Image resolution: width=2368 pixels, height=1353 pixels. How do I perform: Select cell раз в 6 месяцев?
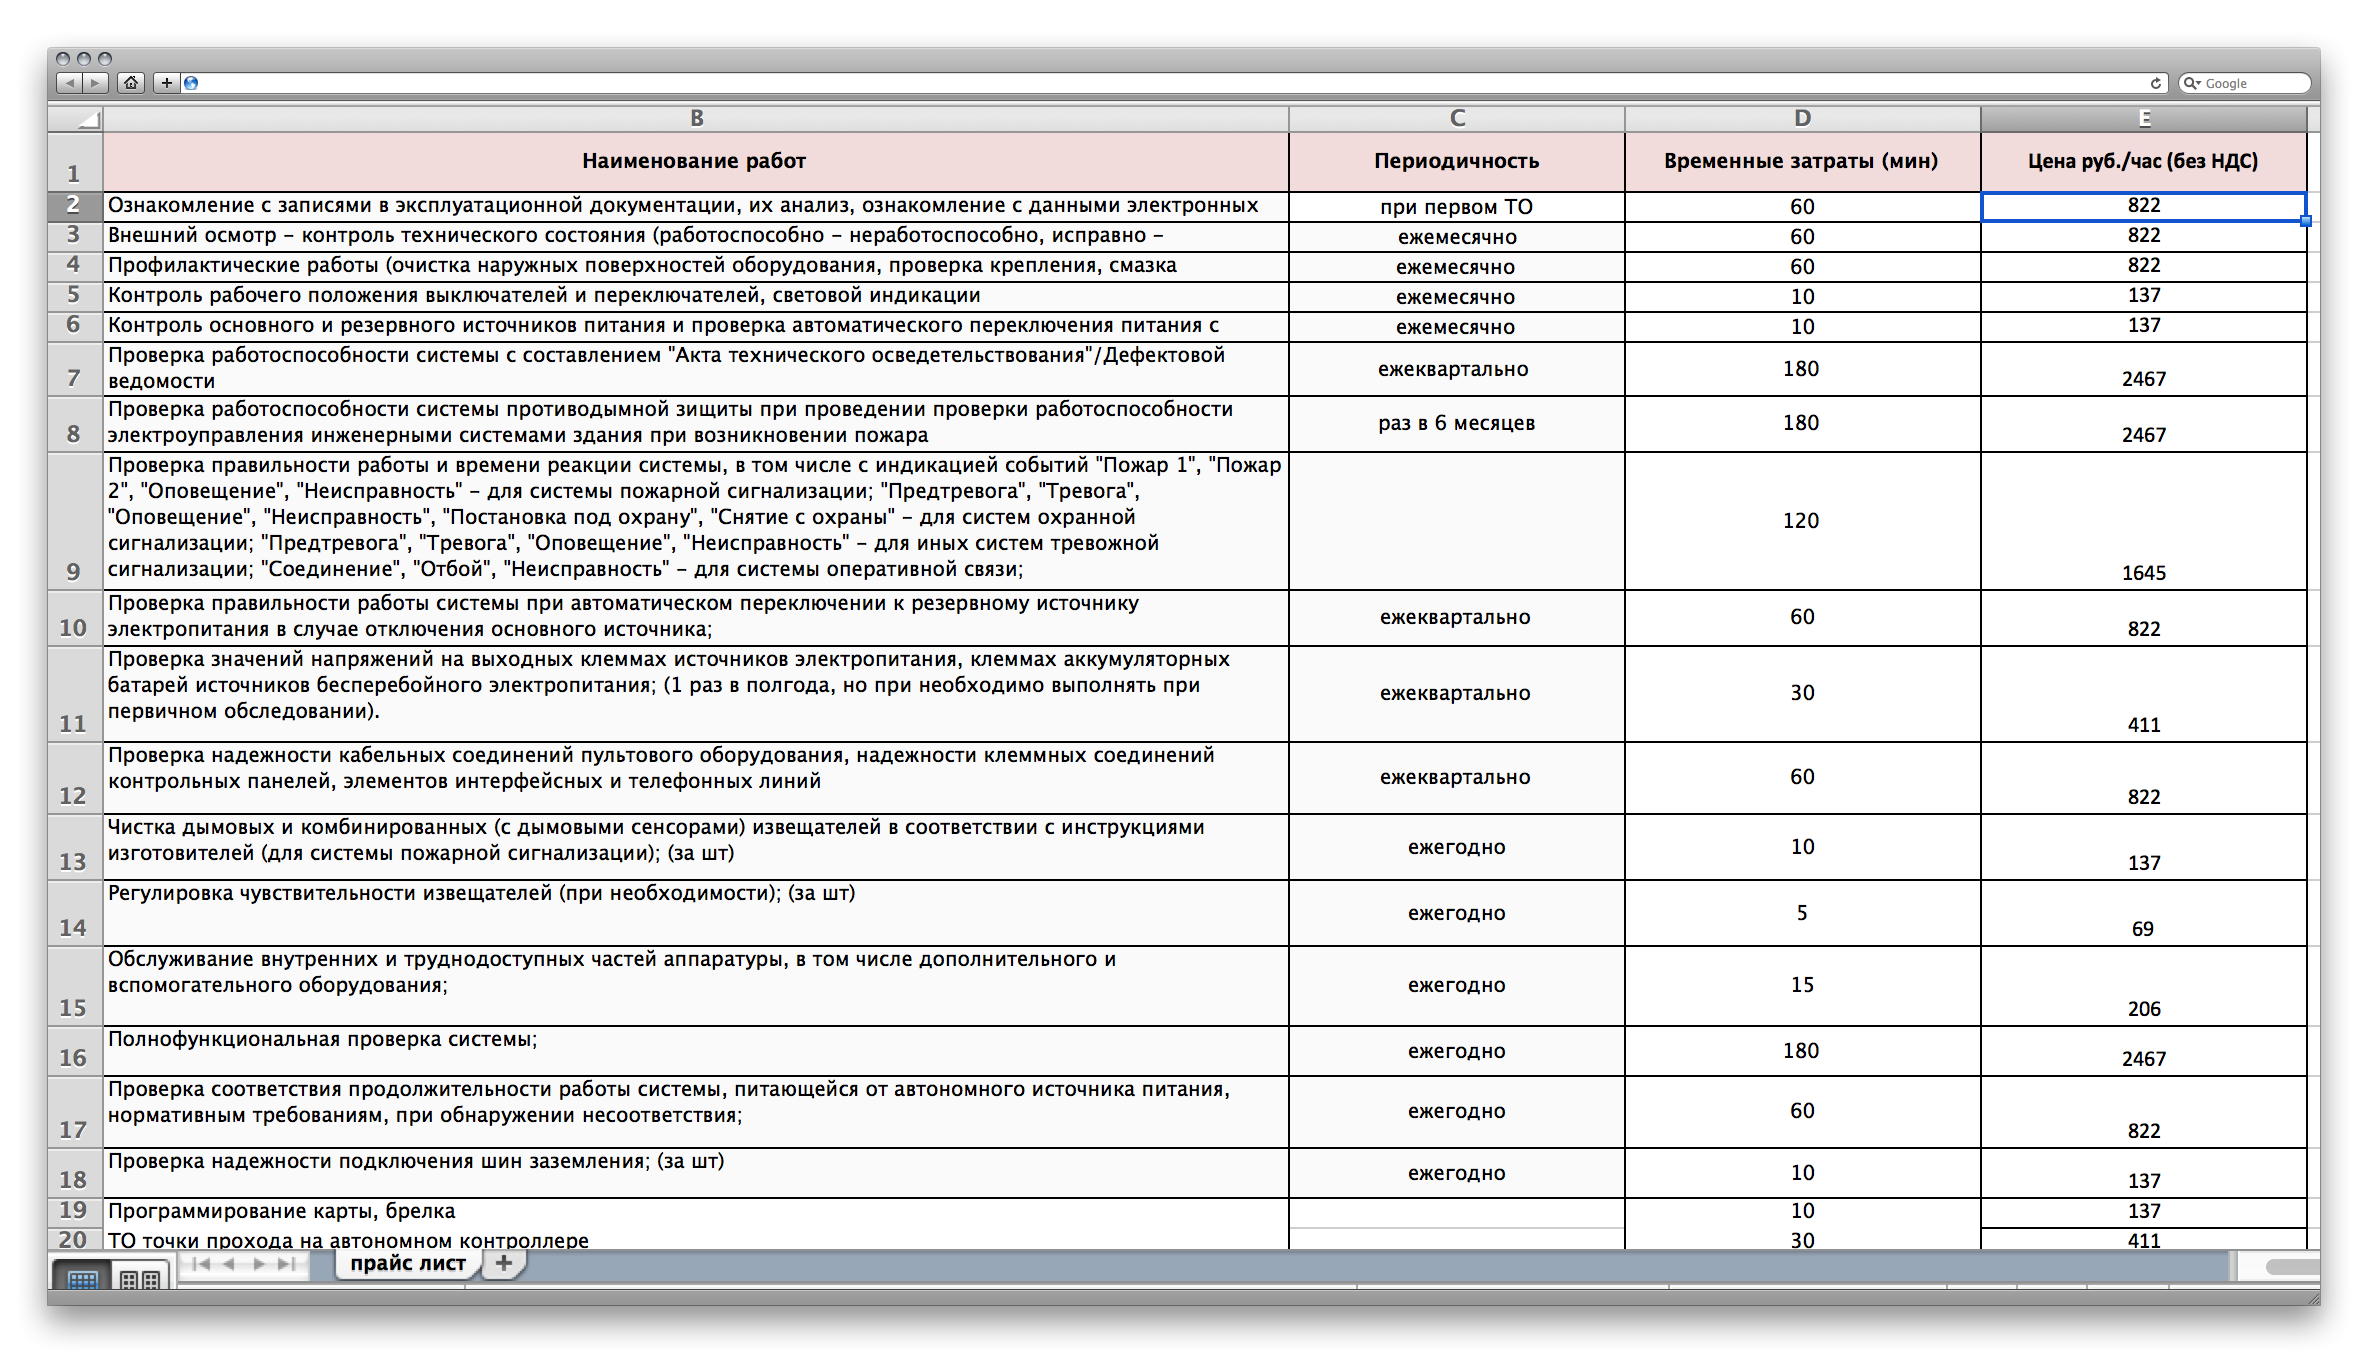1457,424
